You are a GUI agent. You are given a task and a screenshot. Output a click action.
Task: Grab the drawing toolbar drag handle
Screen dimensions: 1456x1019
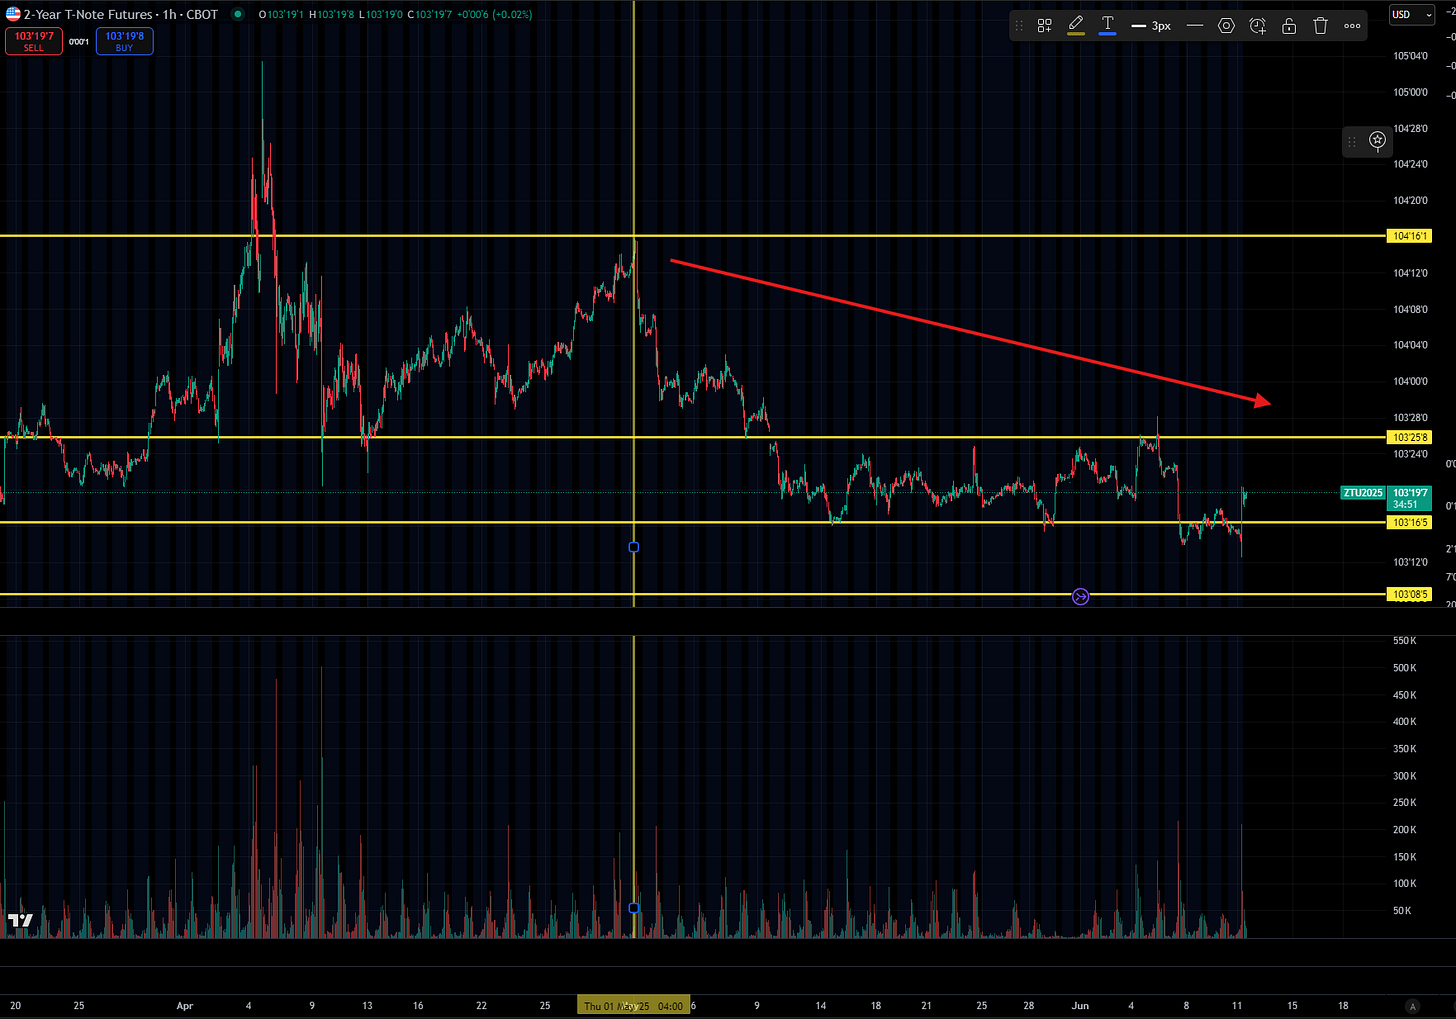click(1019, 26)
